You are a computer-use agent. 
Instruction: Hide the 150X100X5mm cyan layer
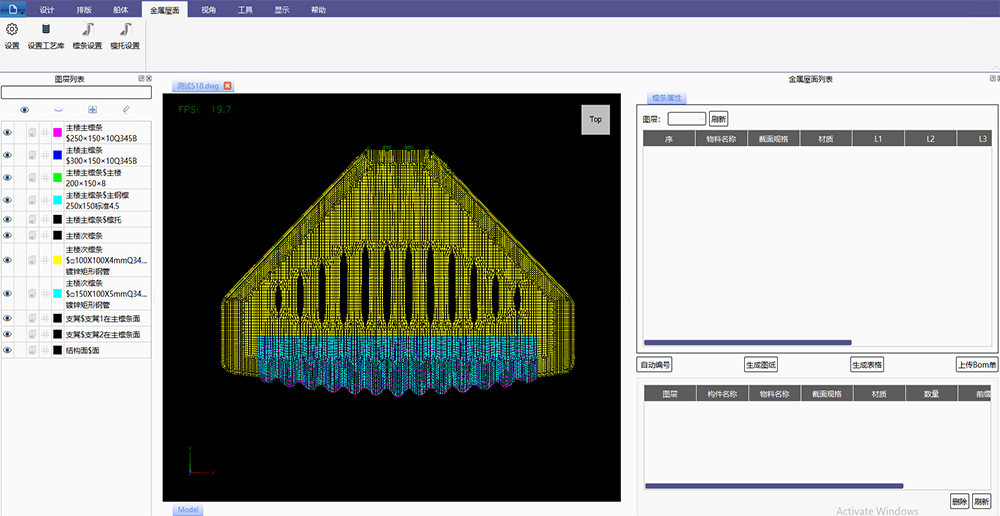click(8, 293)
